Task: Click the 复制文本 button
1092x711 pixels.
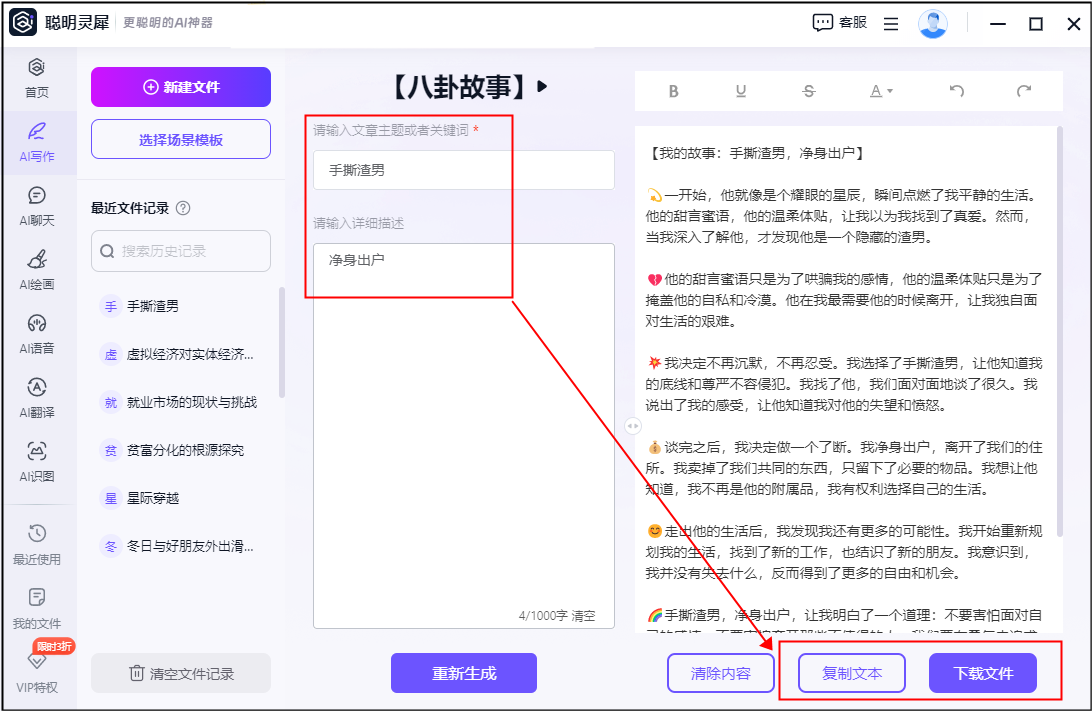Action: pyautogui.click(x=851, y=673)
